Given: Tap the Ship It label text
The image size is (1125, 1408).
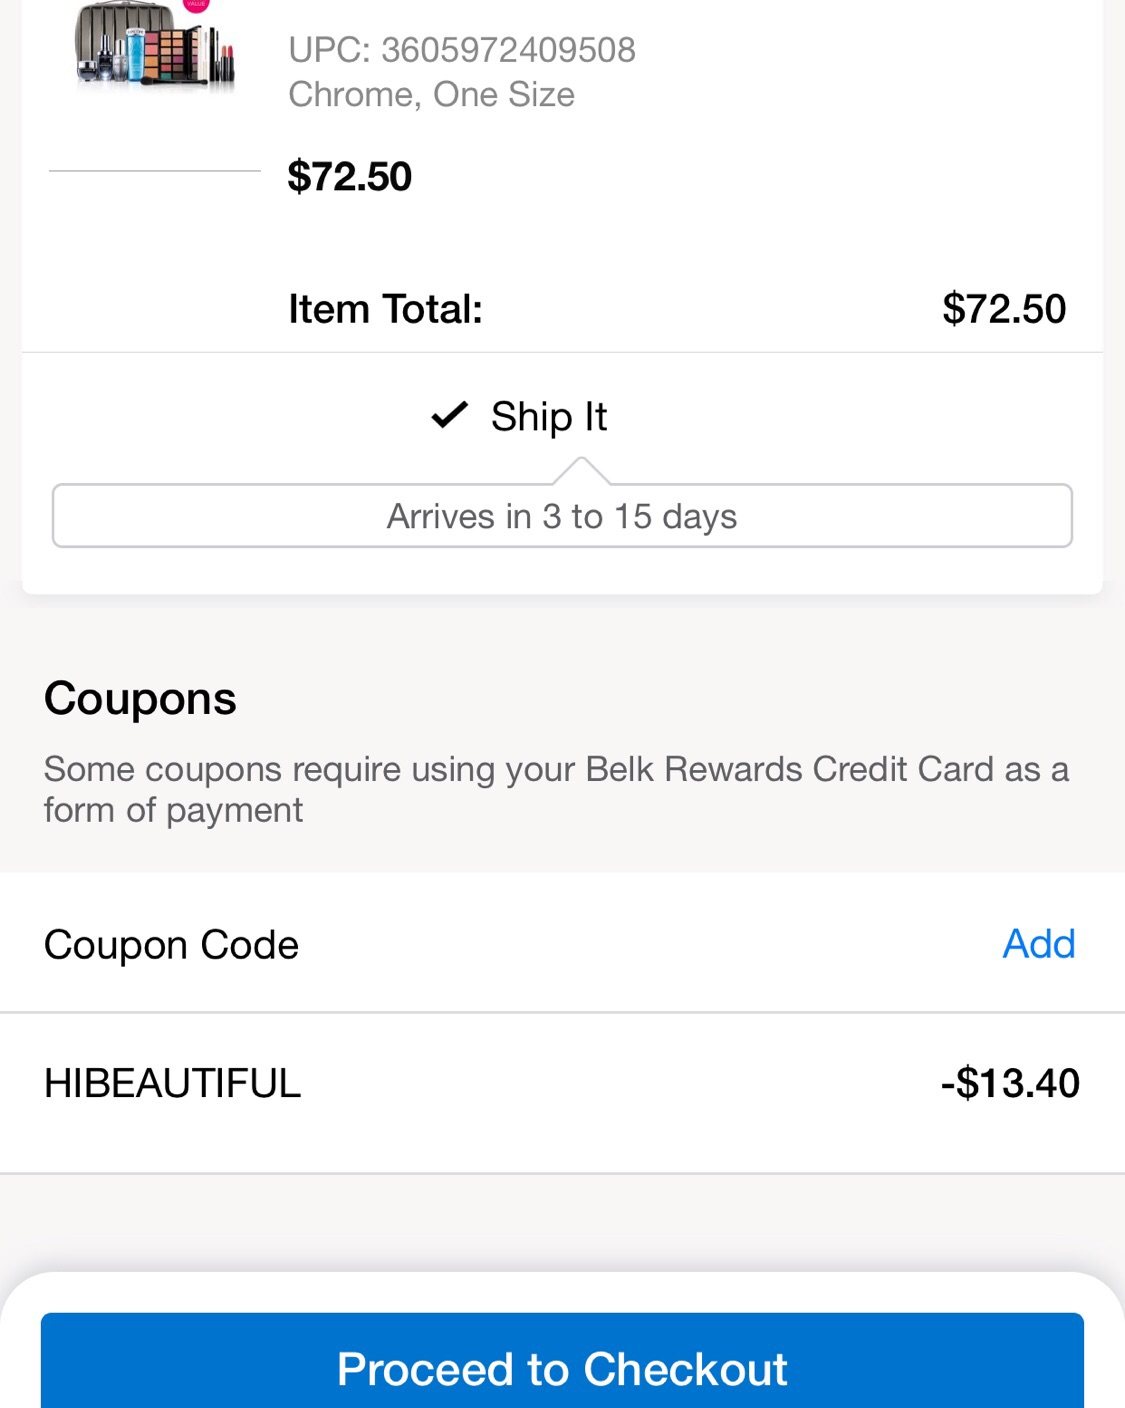Looking at the screenshot, I should click(x=549, y=416).
